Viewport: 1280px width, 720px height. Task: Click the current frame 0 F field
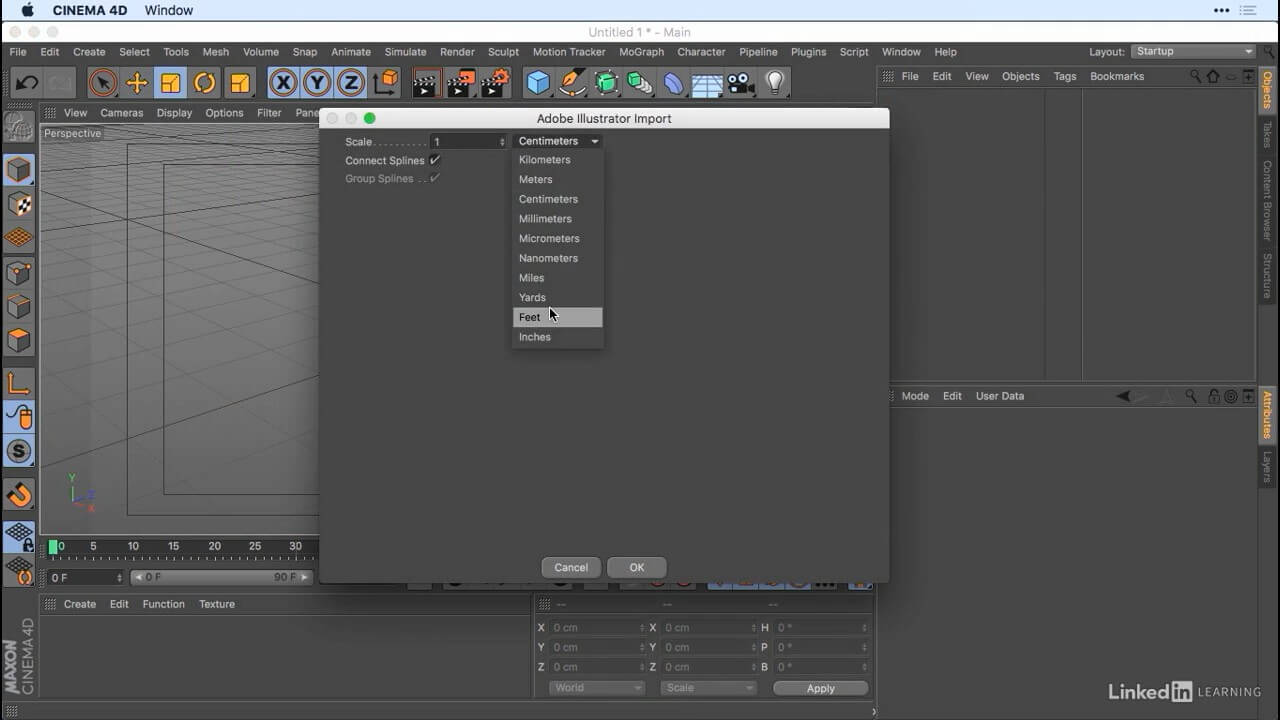click(x=85, y=577)
